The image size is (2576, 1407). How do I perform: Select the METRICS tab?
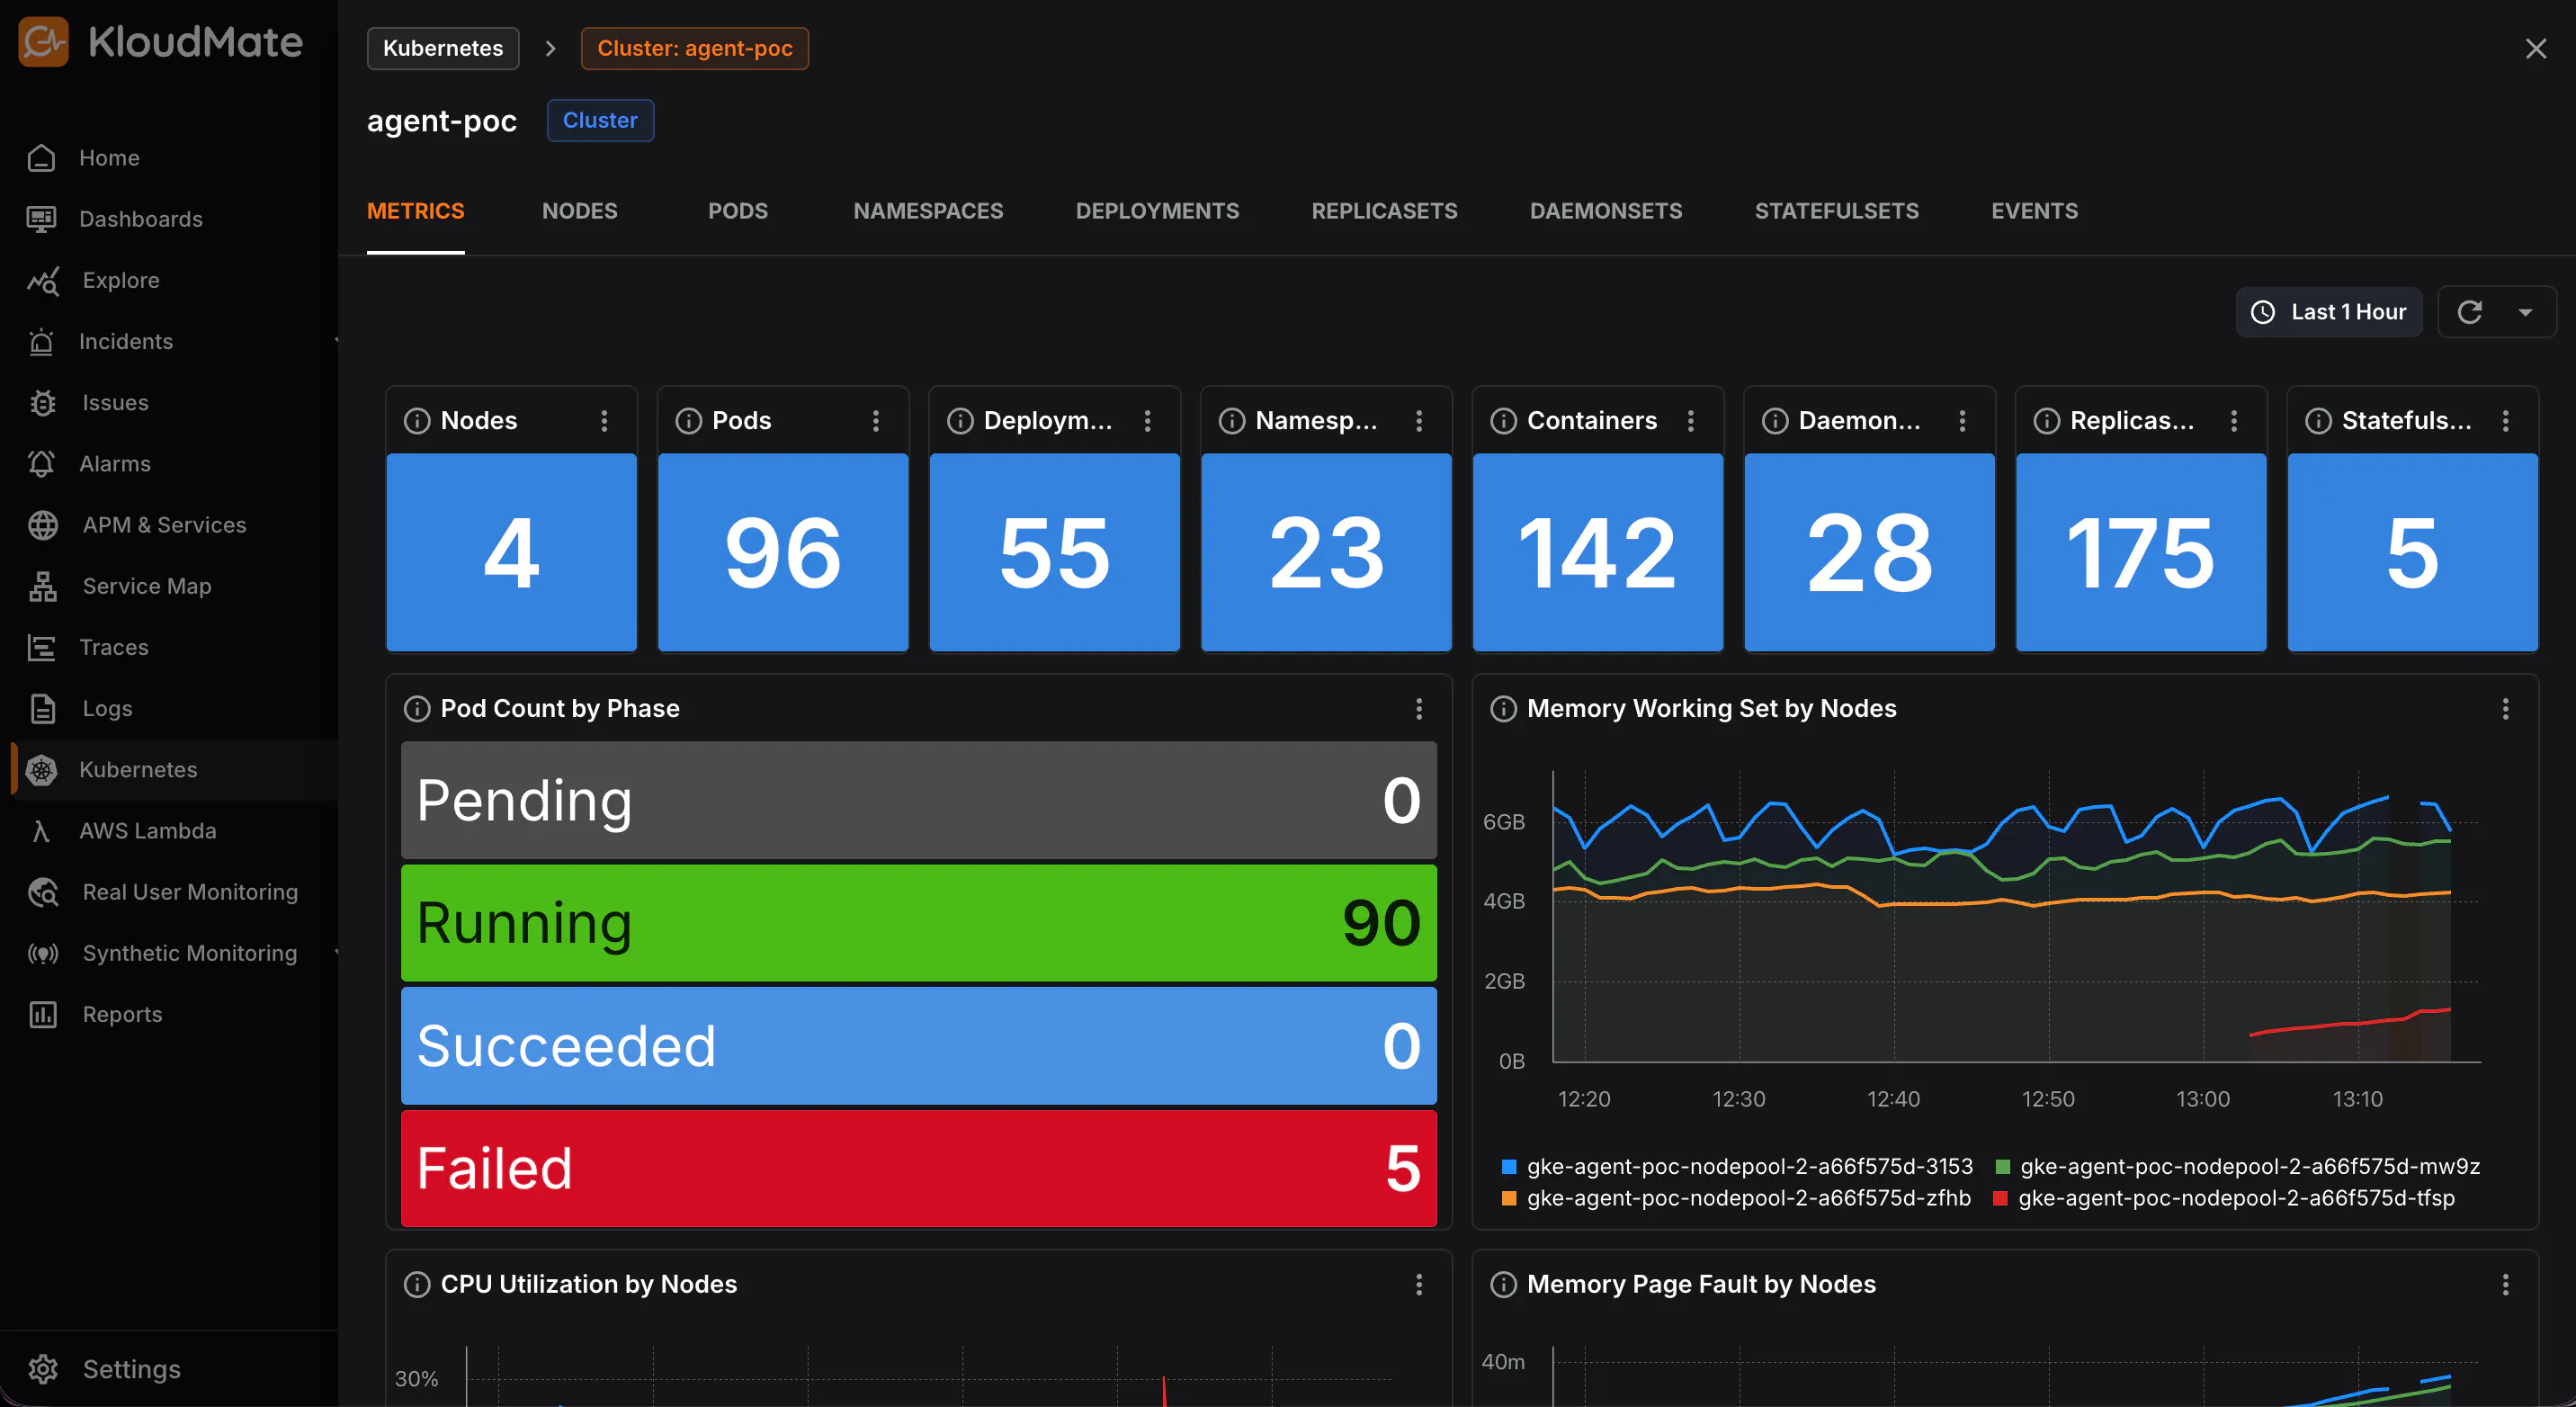click(416, 211)
